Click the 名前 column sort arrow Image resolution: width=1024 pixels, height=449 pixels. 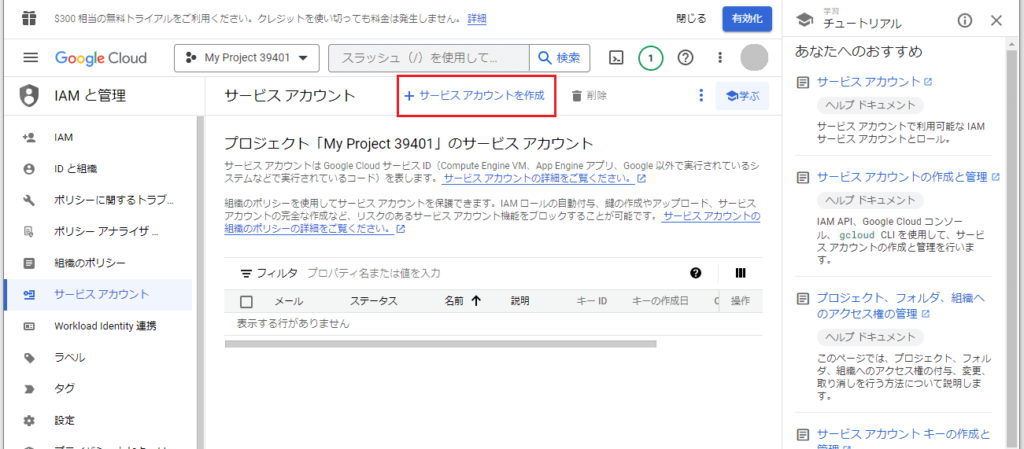476,302
